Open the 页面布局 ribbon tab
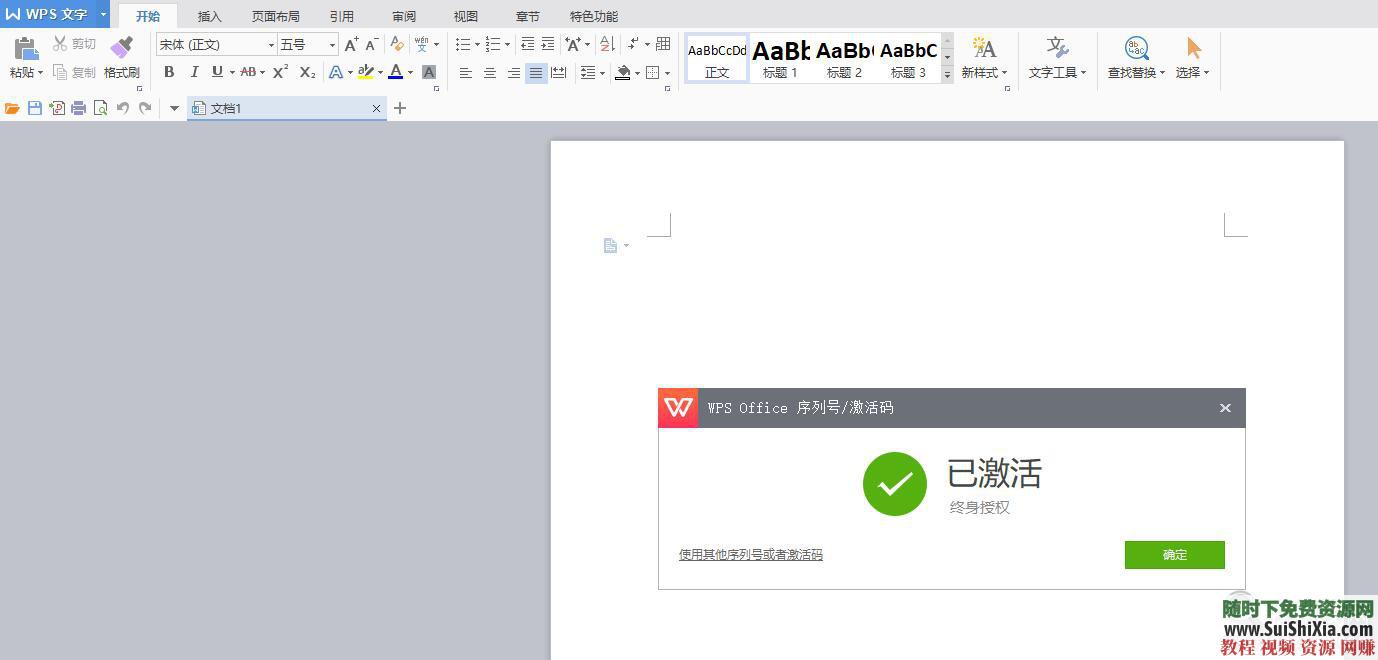The width and height of the screenshot is (1378, 660). click(276, 15)
